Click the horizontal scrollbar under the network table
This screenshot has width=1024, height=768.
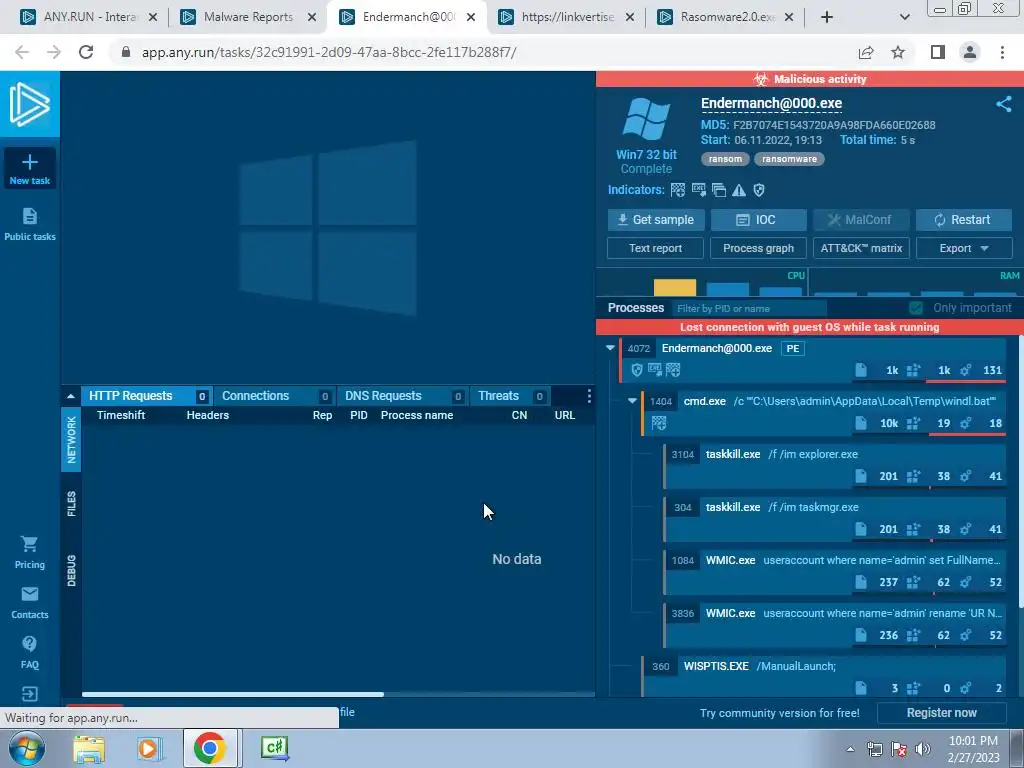[232, 694]
